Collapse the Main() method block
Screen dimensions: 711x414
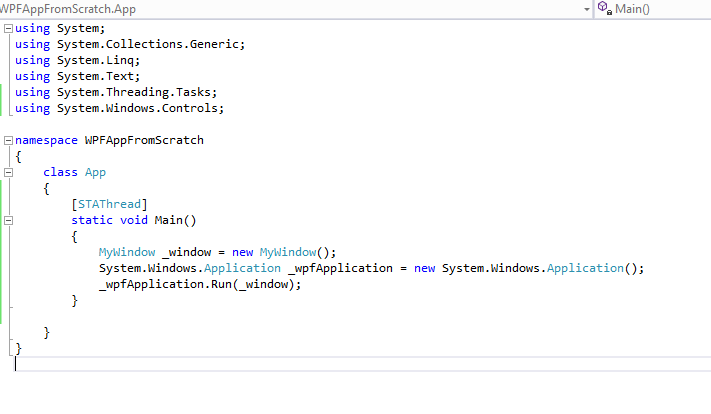[8, 220]
